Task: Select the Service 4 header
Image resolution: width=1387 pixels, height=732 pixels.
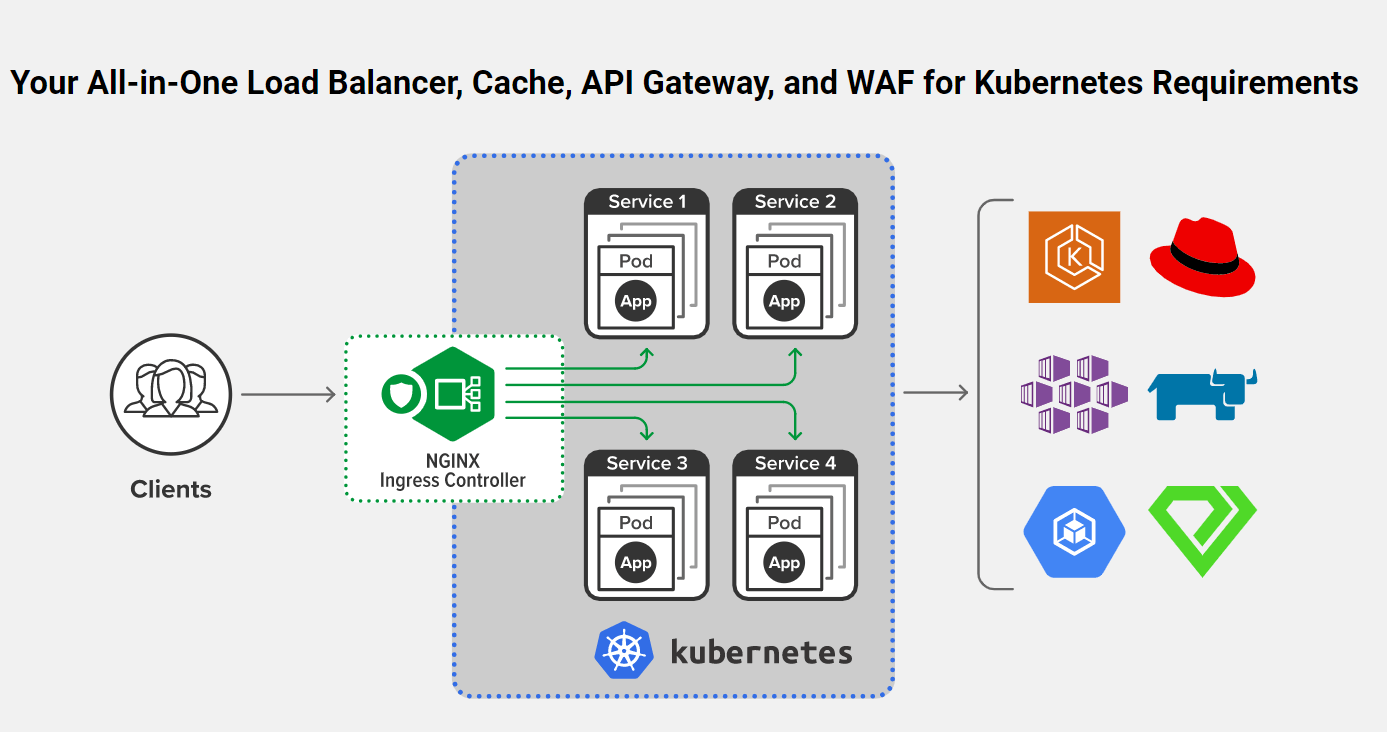Action: coord(795,463)
